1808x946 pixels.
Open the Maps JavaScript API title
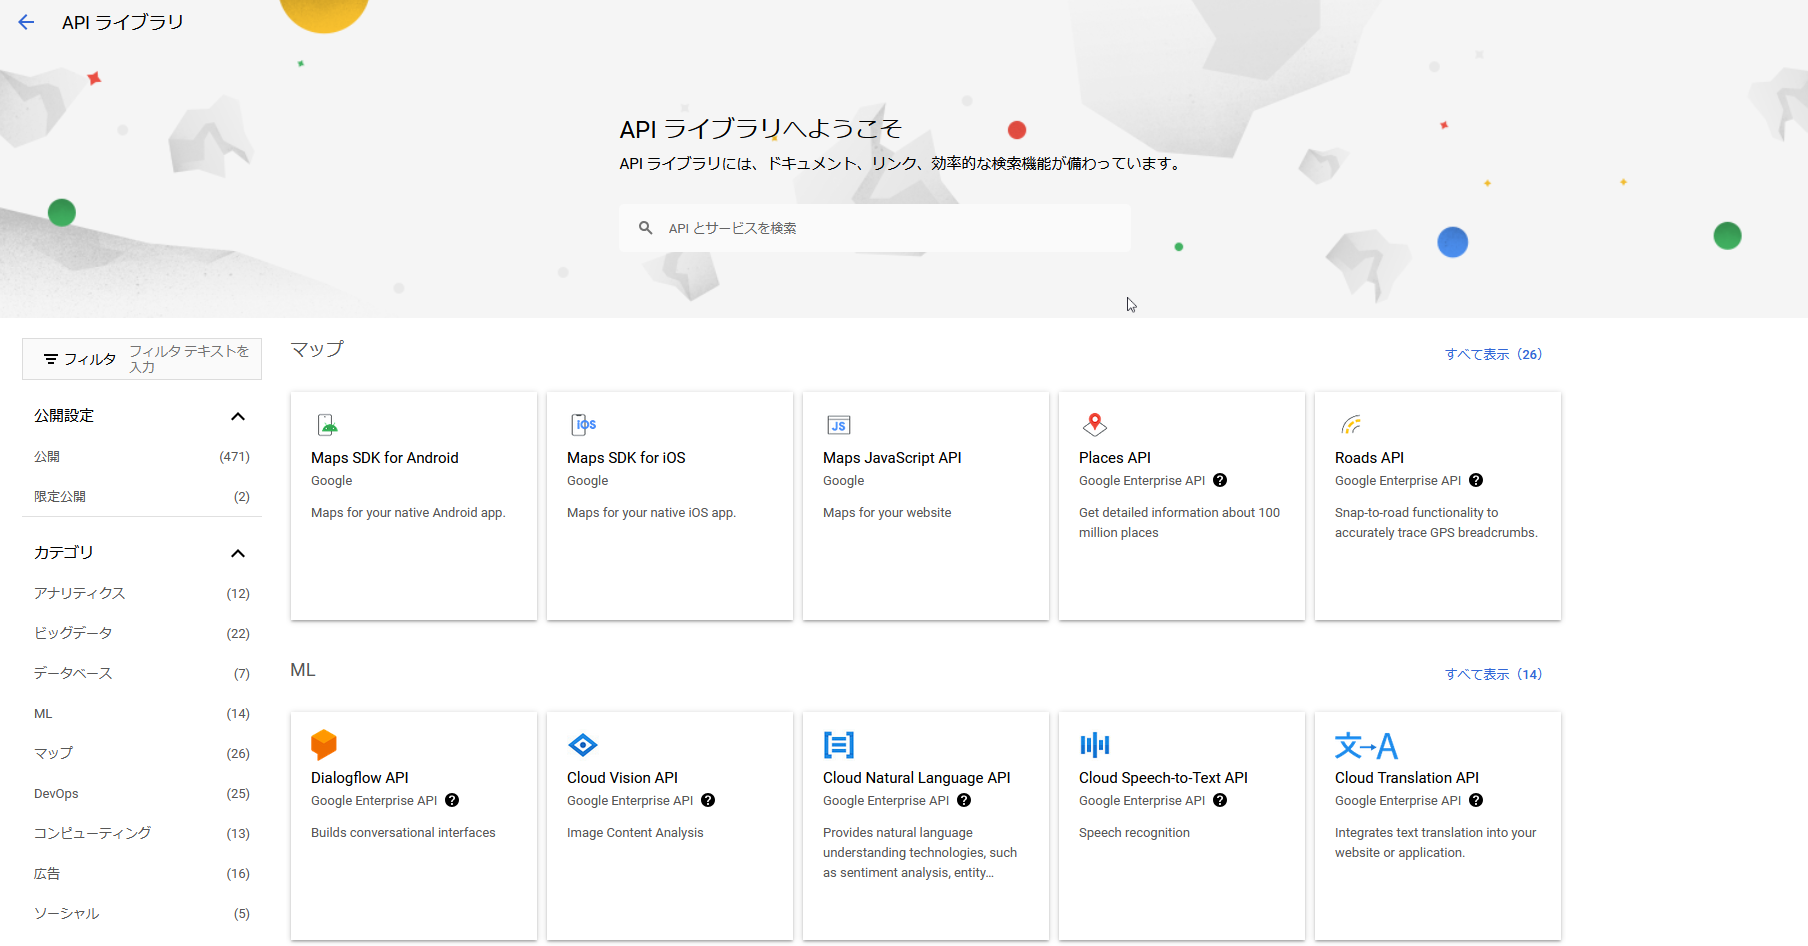[x=892, y=458]
